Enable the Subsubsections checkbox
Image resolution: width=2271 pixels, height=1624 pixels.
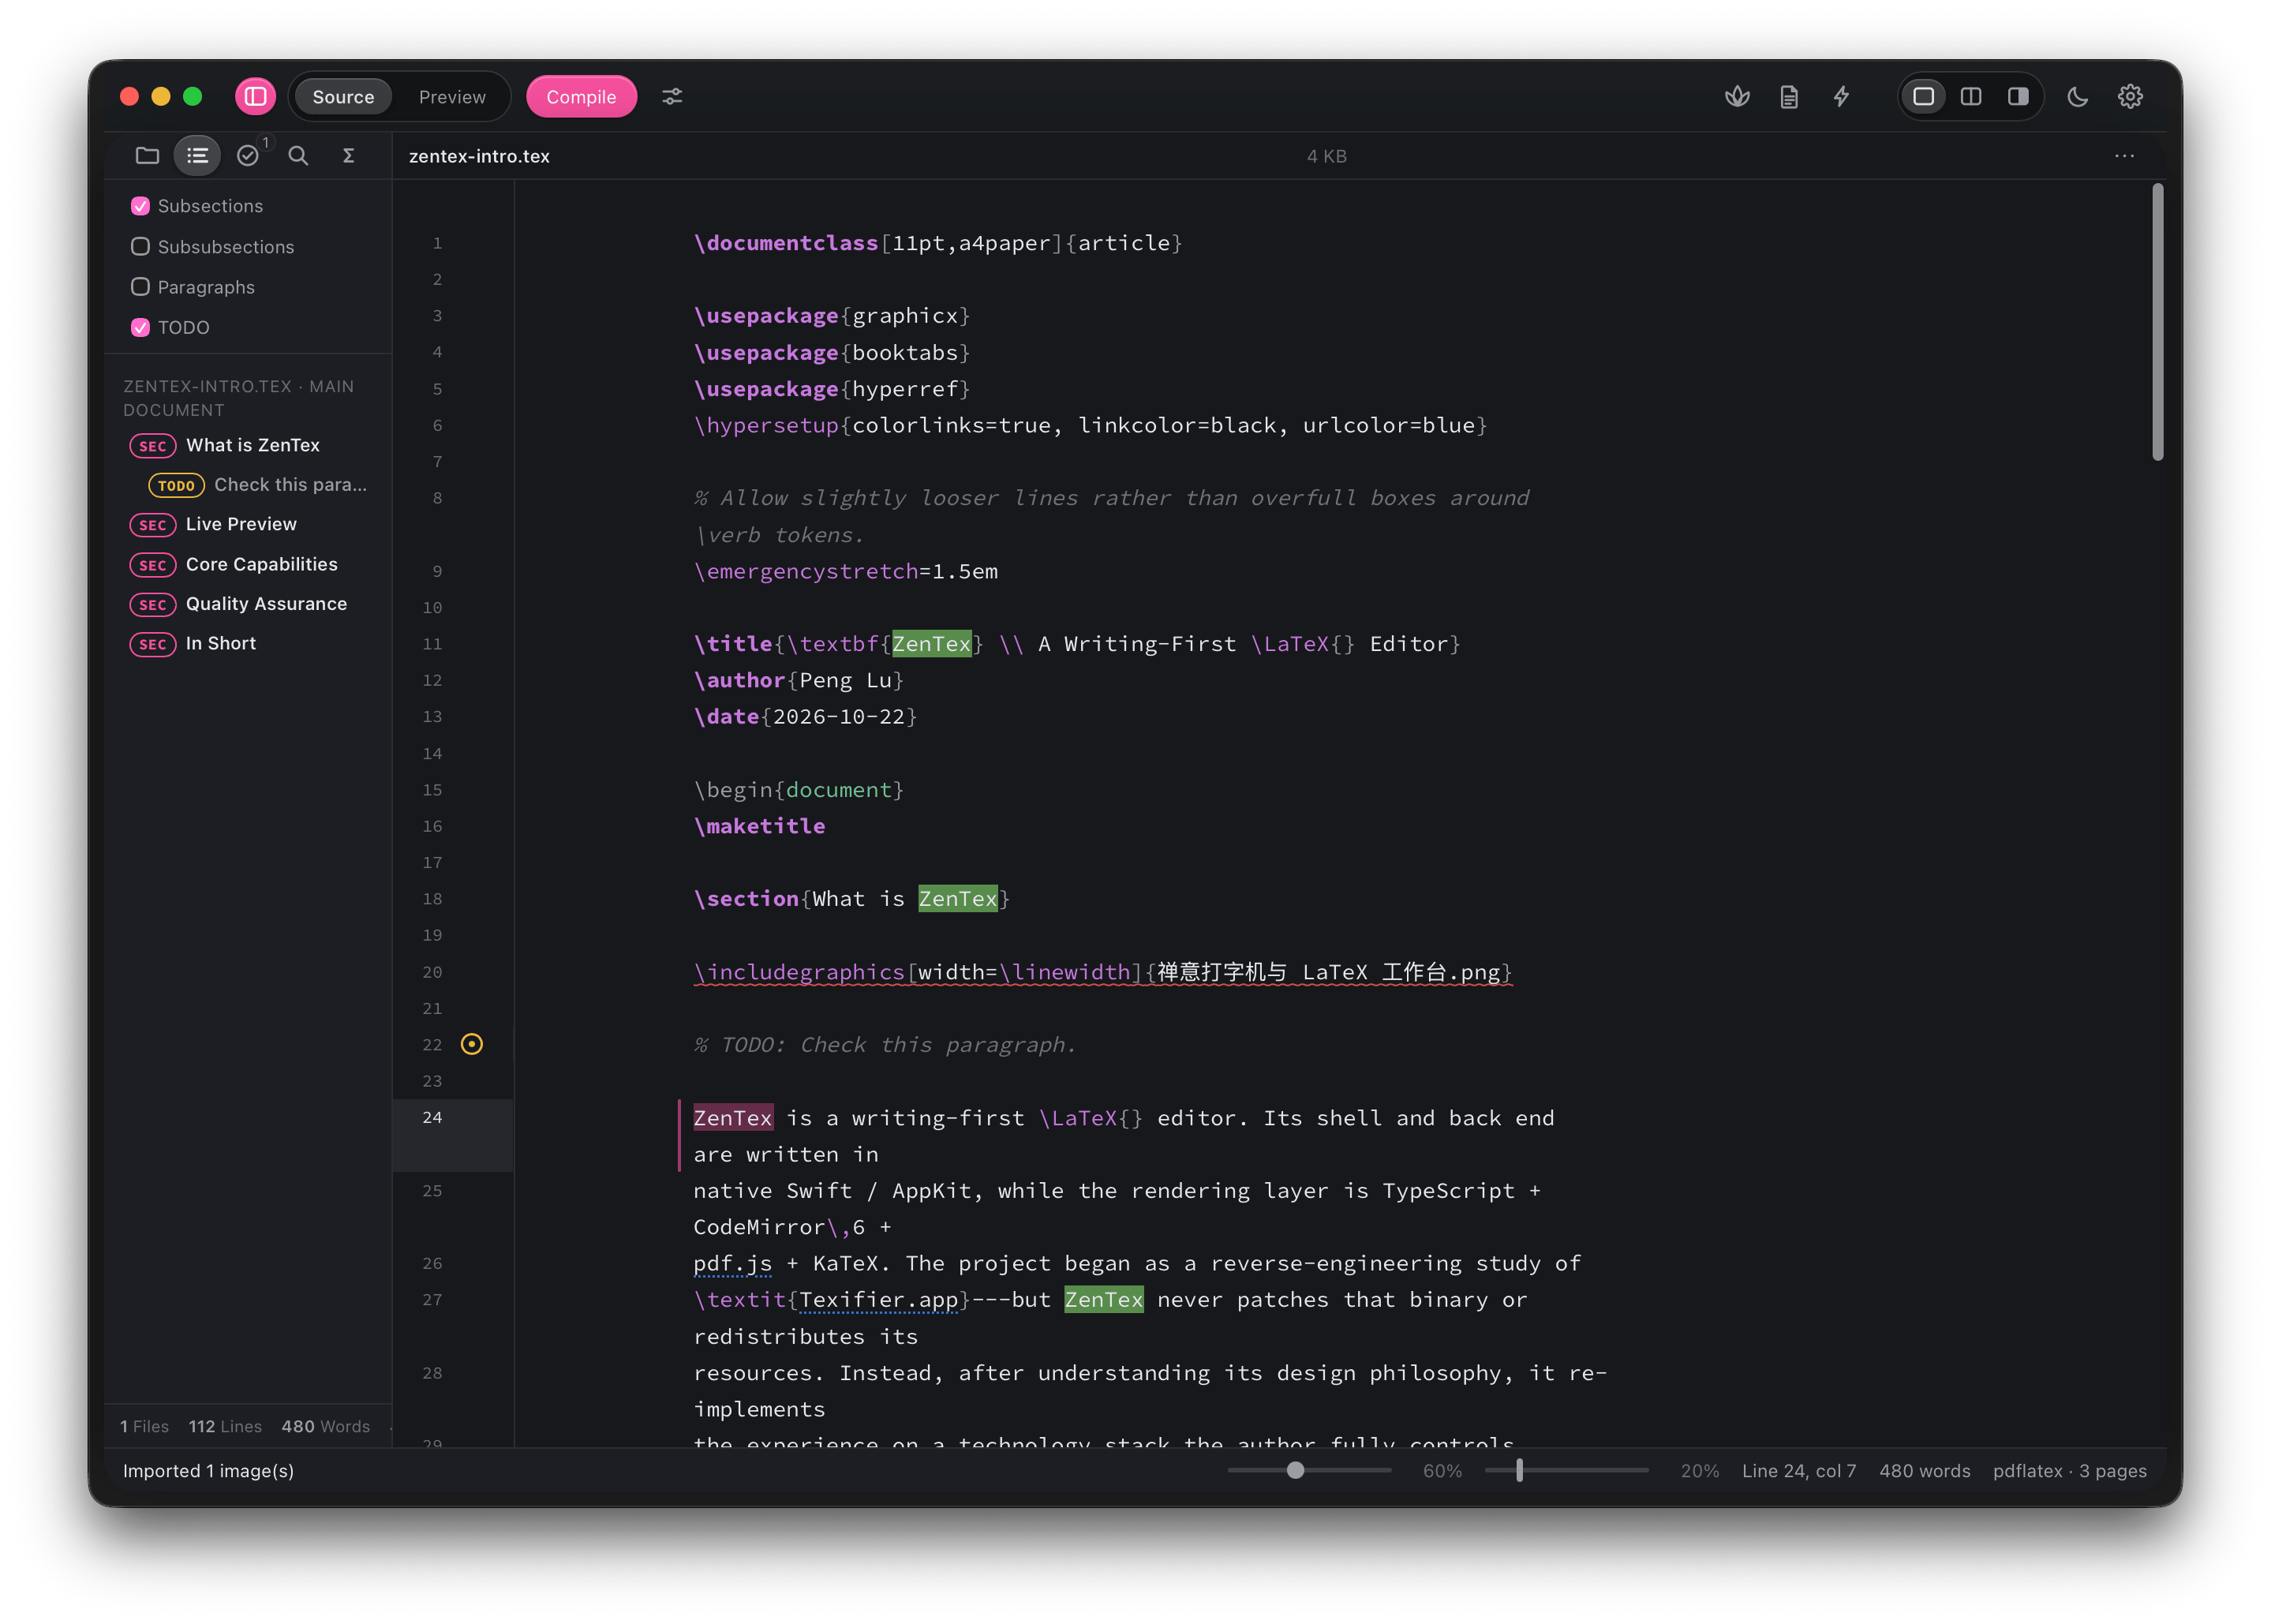click(140, 246)
